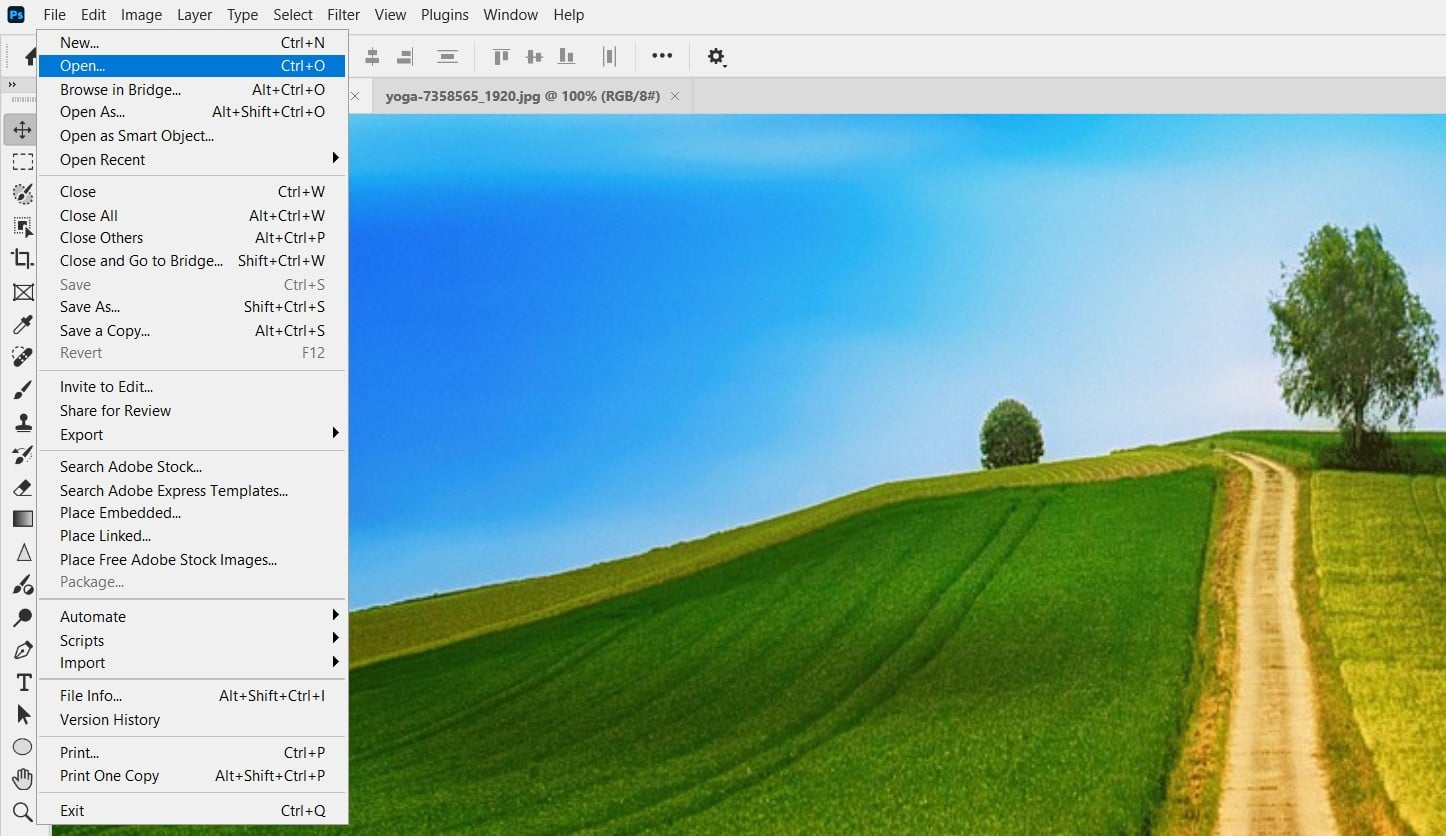Switch to the yoga-7358565_1920.jpg tab

522,96
